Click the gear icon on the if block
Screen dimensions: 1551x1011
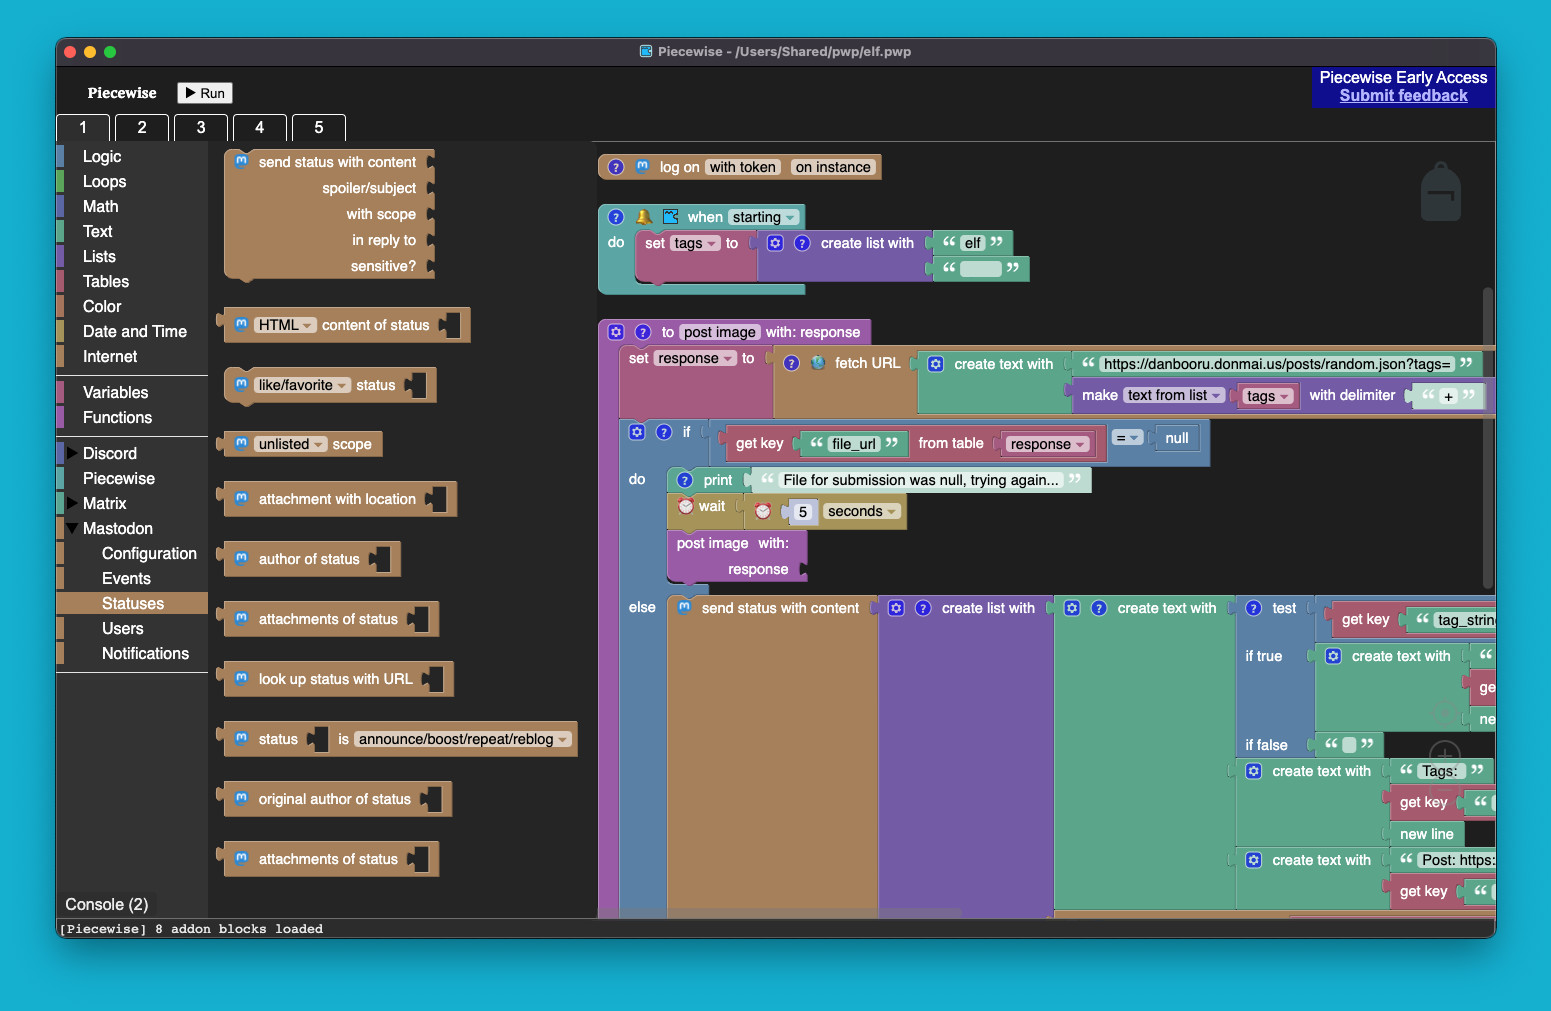pyautogui.click(x=637, y=431)
